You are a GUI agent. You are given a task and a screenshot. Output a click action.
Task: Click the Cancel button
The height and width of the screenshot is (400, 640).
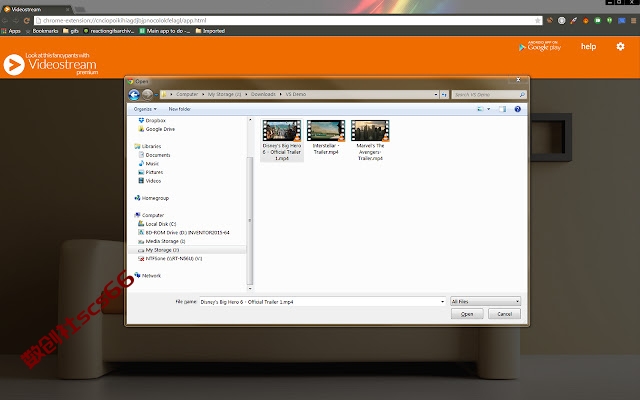(504, 314)
